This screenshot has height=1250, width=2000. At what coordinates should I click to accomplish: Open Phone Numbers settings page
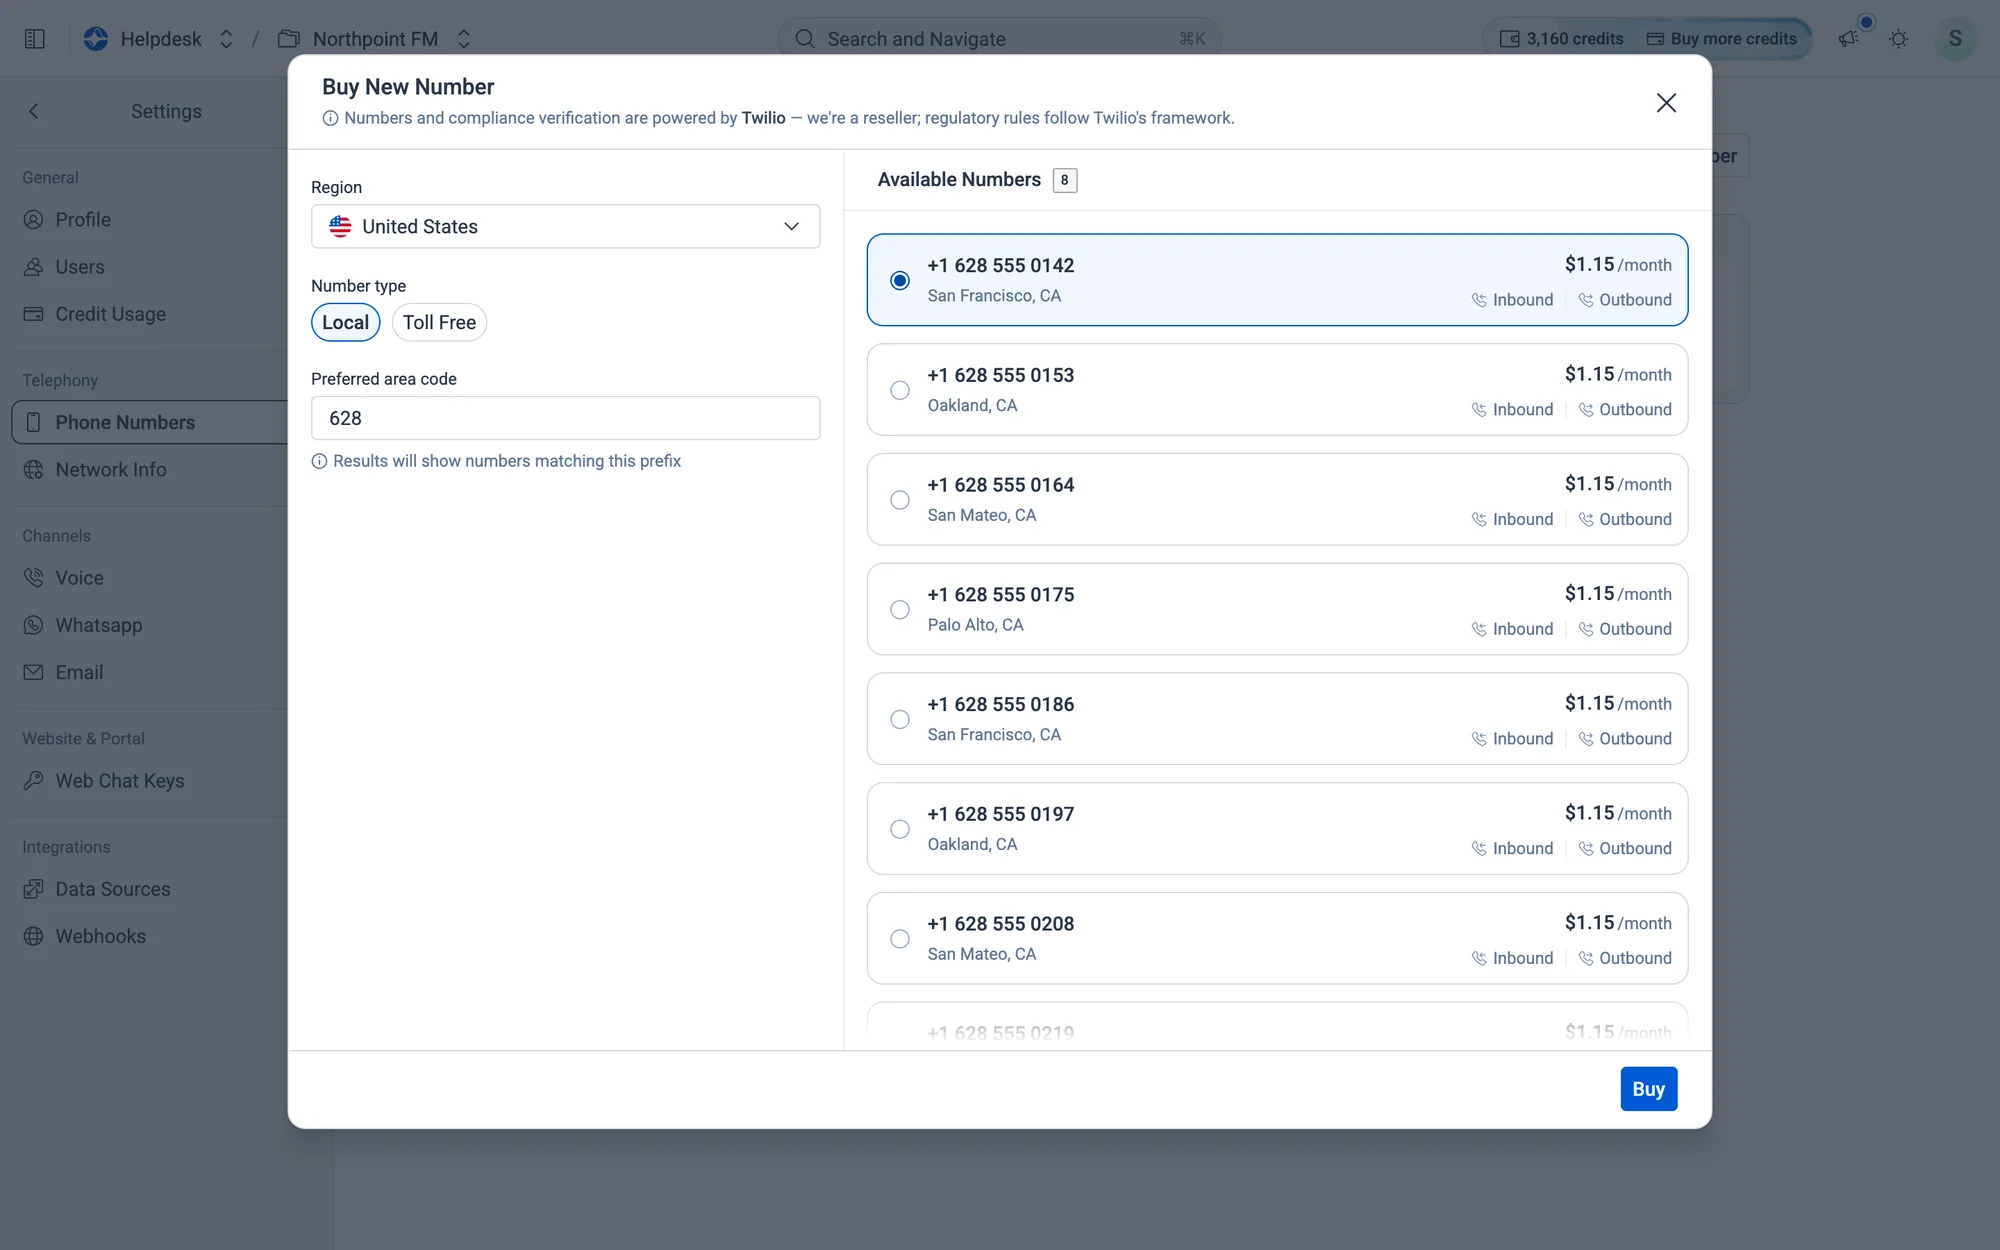(x=150, y=422)
